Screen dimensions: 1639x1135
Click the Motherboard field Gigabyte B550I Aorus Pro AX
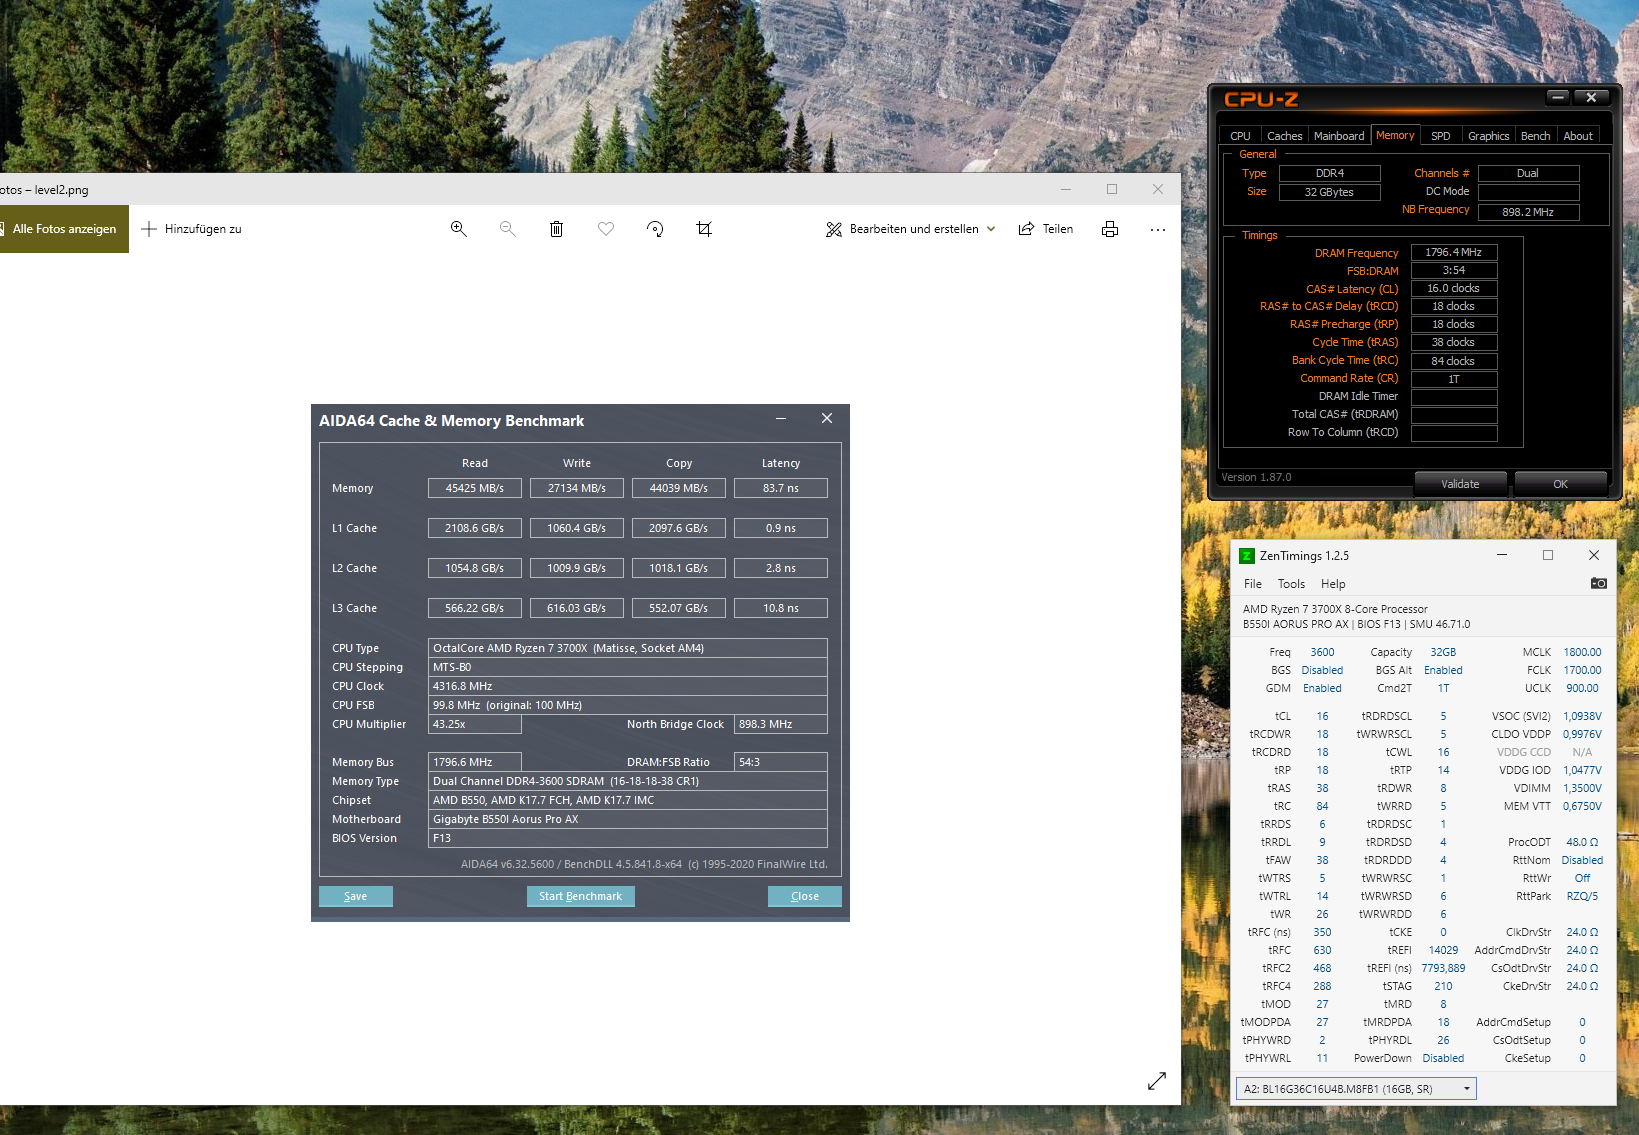[628, 819]
